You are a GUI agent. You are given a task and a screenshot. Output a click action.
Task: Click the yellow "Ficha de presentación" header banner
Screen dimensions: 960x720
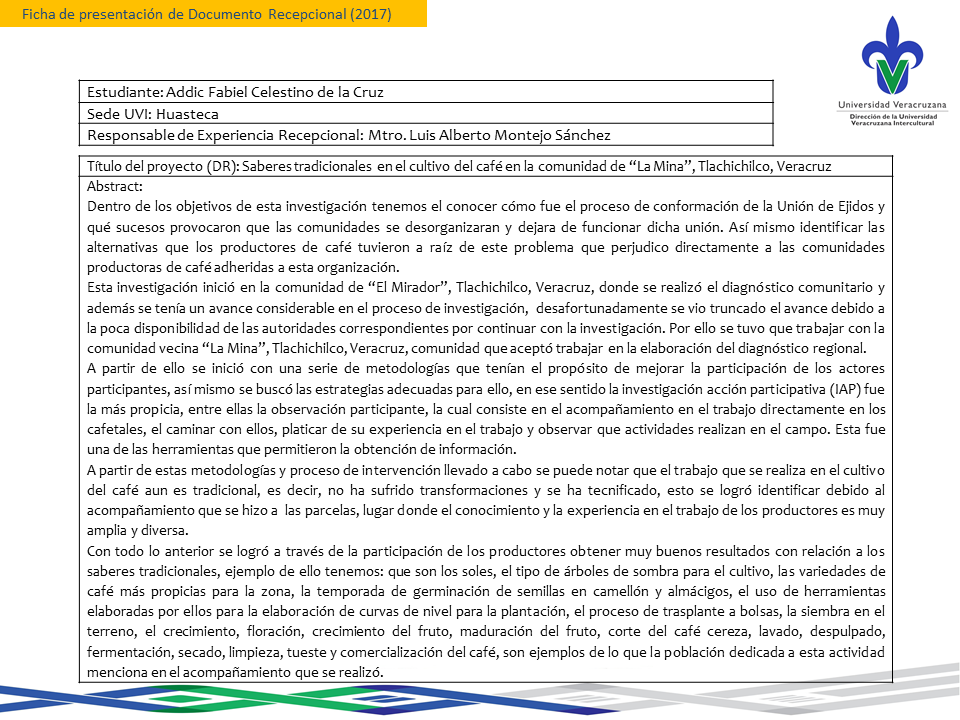213,15
